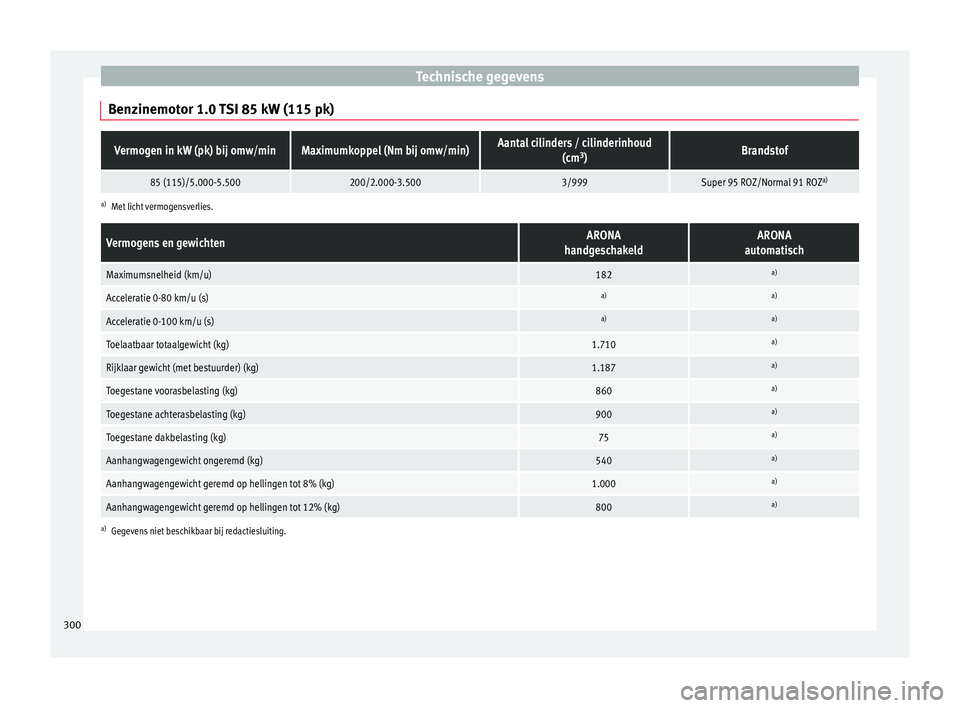Click footnote 'Met licht vermogensverlies.'
Screen dimensions: 960x708
[162, 207]
